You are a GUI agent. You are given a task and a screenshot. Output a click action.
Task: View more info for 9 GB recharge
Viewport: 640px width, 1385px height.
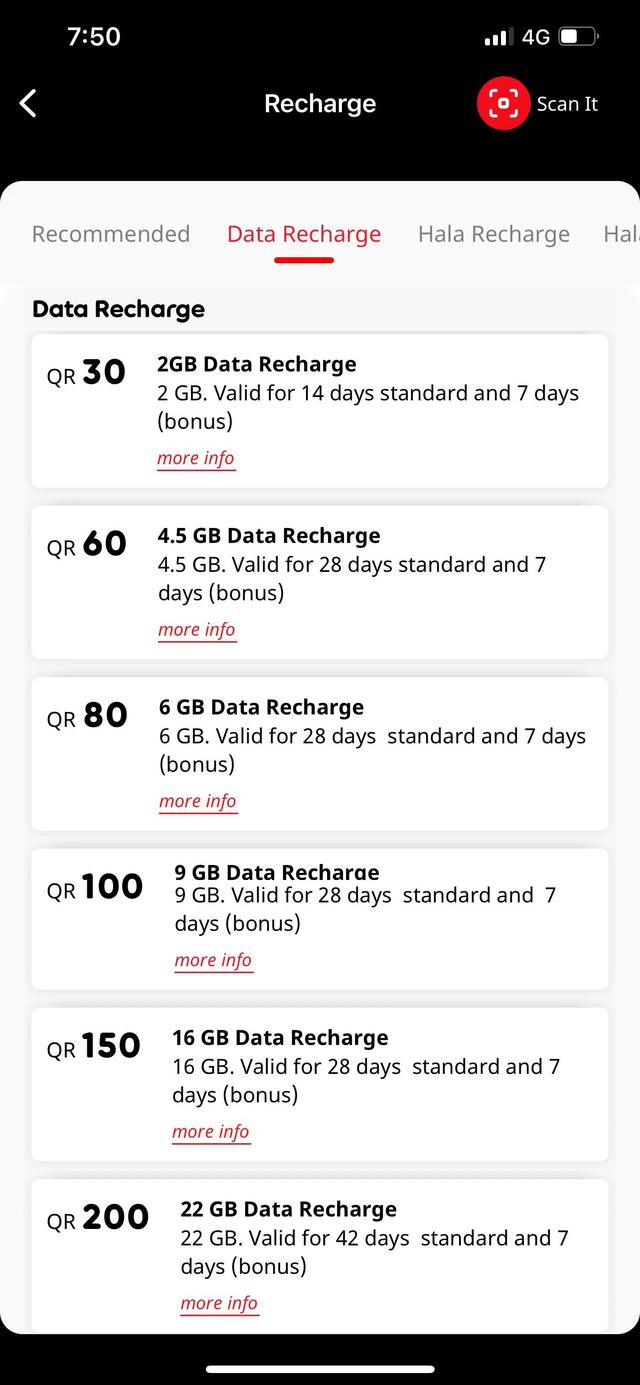213,960
